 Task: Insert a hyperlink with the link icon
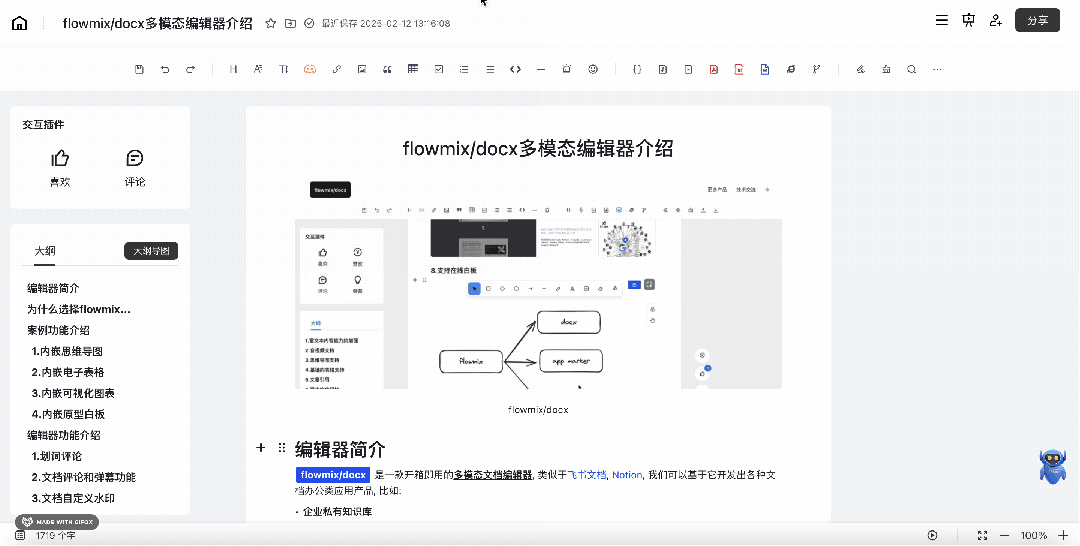click(x=337, y=70)
